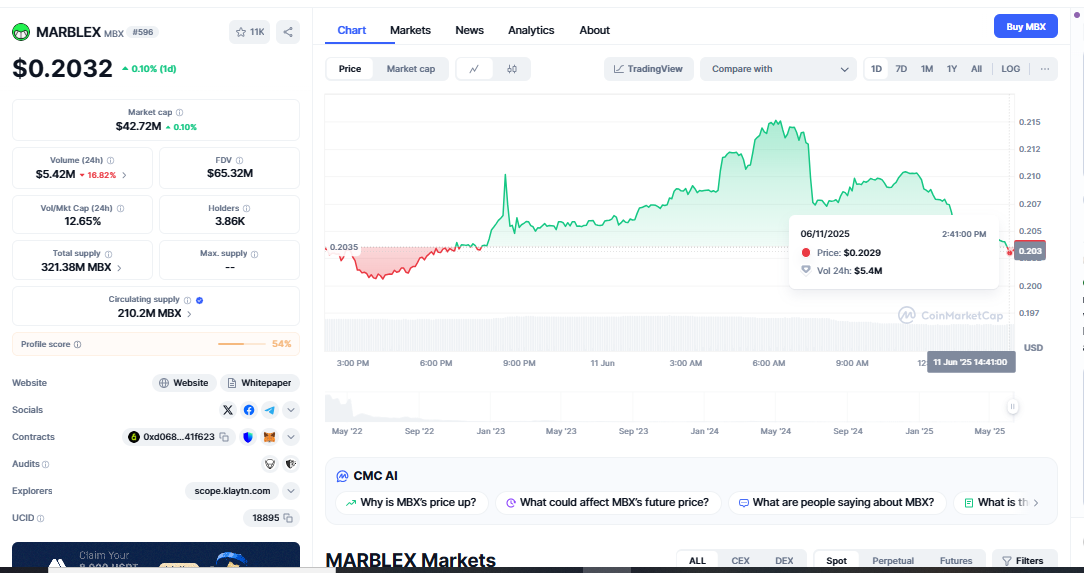Image resolution: width=1084 pixels, height=573 pixels.
Task: Click the Holders info icon
Action: coord(247,208)
